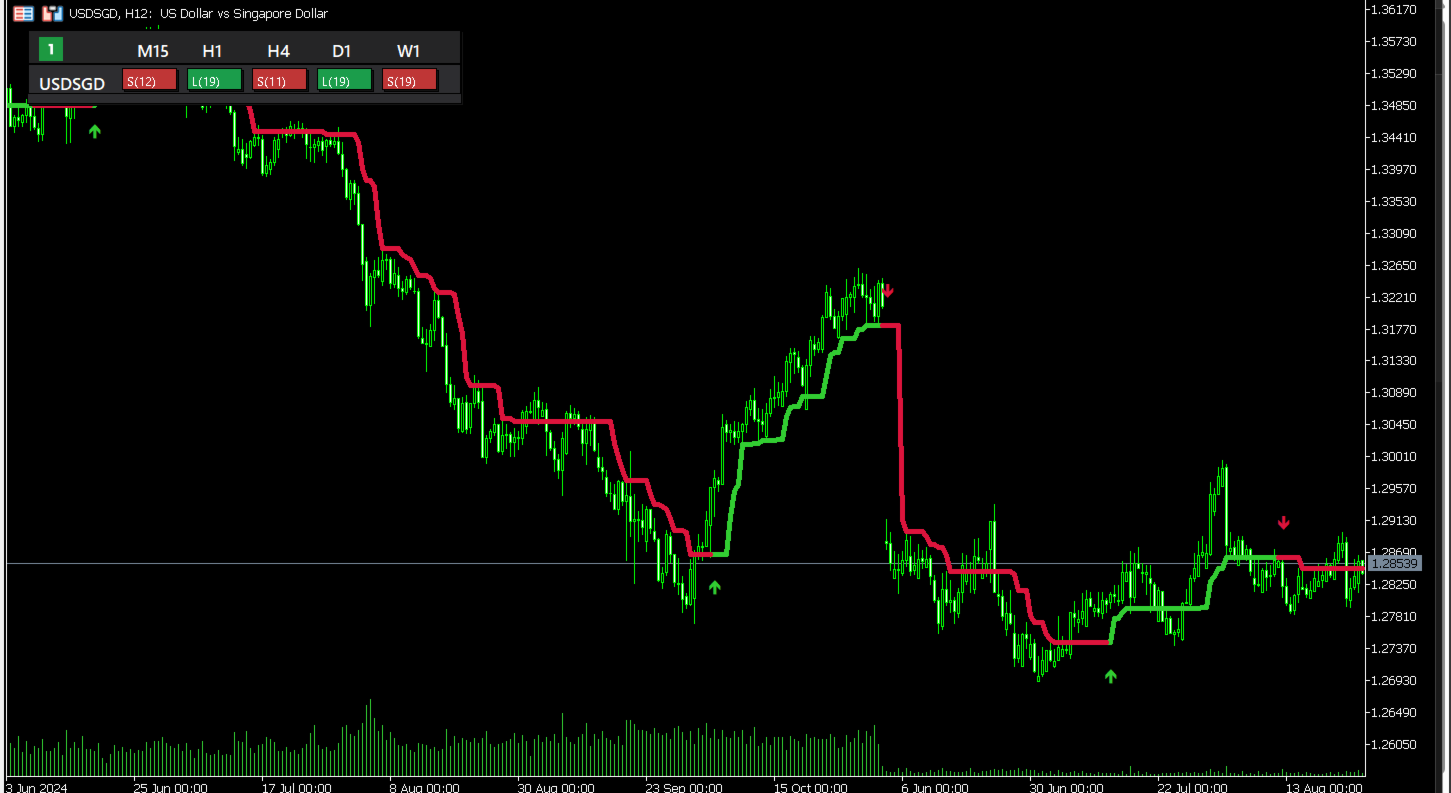1451x793 pixels.
Task: Select the W1 timeframe column header
Action: (x=408, y=51)
